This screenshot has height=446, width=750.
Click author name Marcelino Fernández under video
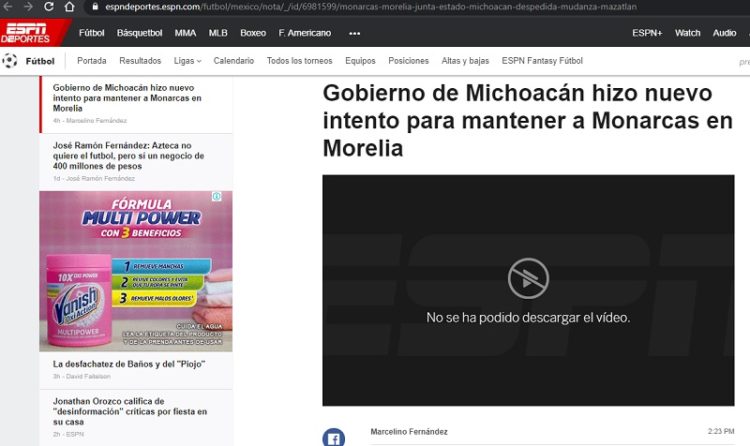pos(409,432)
